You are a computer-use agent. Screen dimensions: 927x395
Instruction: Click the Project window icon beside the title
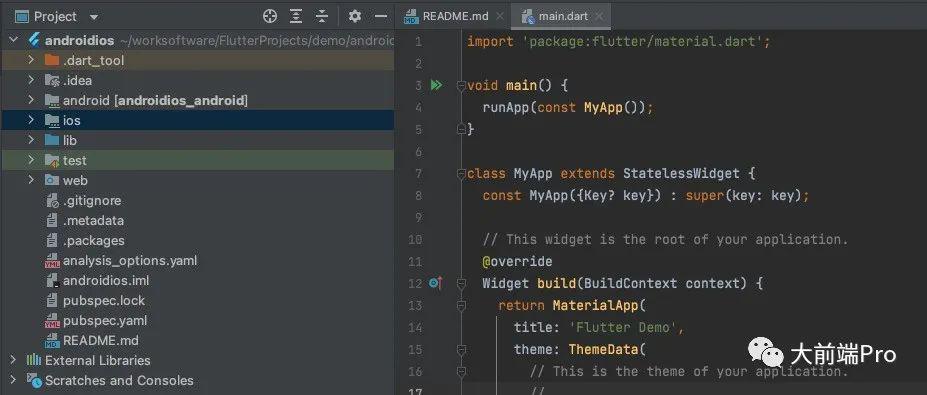22,17
